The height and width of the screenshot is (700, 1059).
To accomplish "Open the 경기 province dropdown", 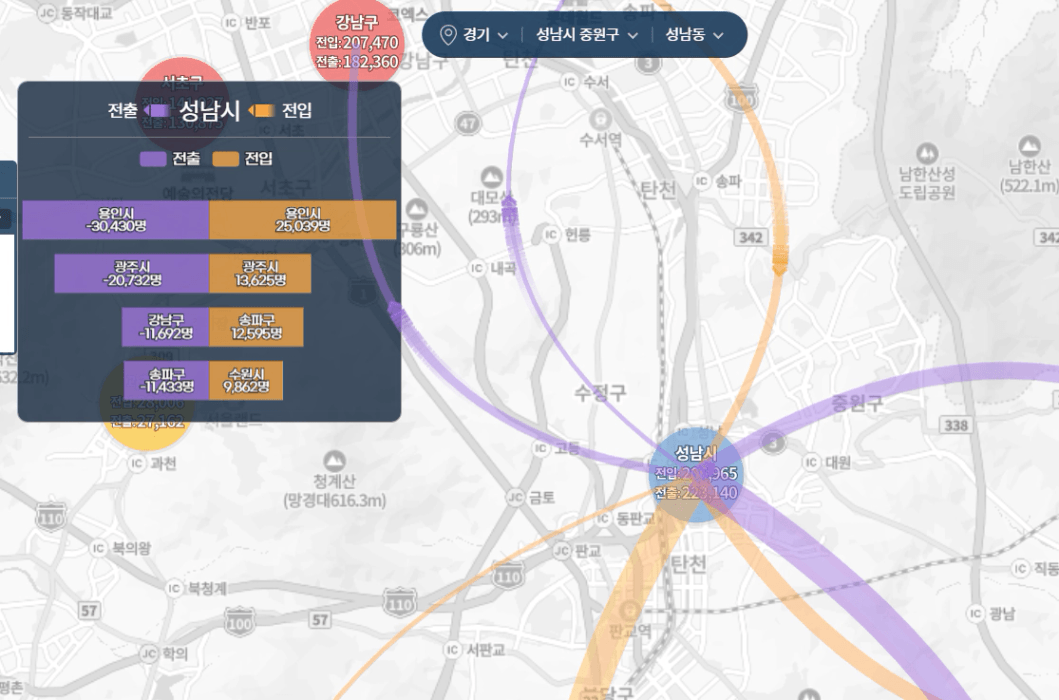I will click(486, 34).
